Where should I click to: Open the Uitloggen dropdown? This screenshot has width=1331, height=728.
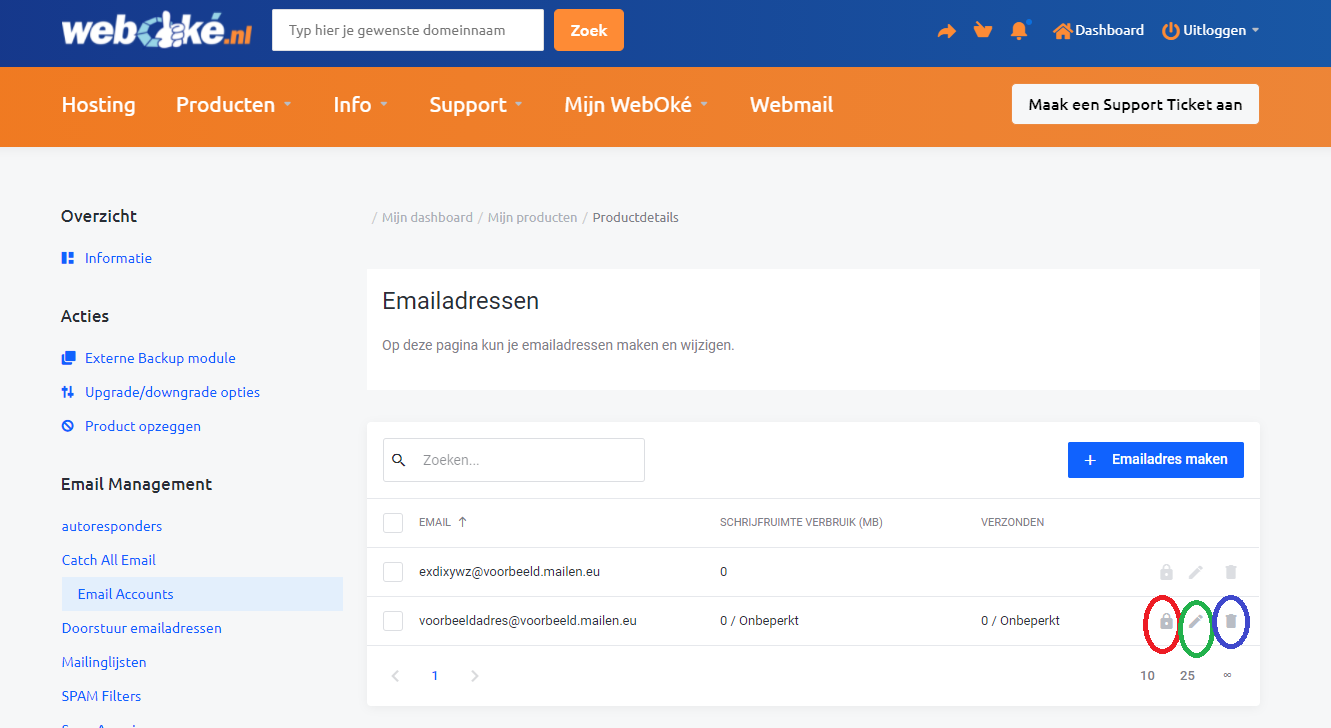pos(1210,31)
